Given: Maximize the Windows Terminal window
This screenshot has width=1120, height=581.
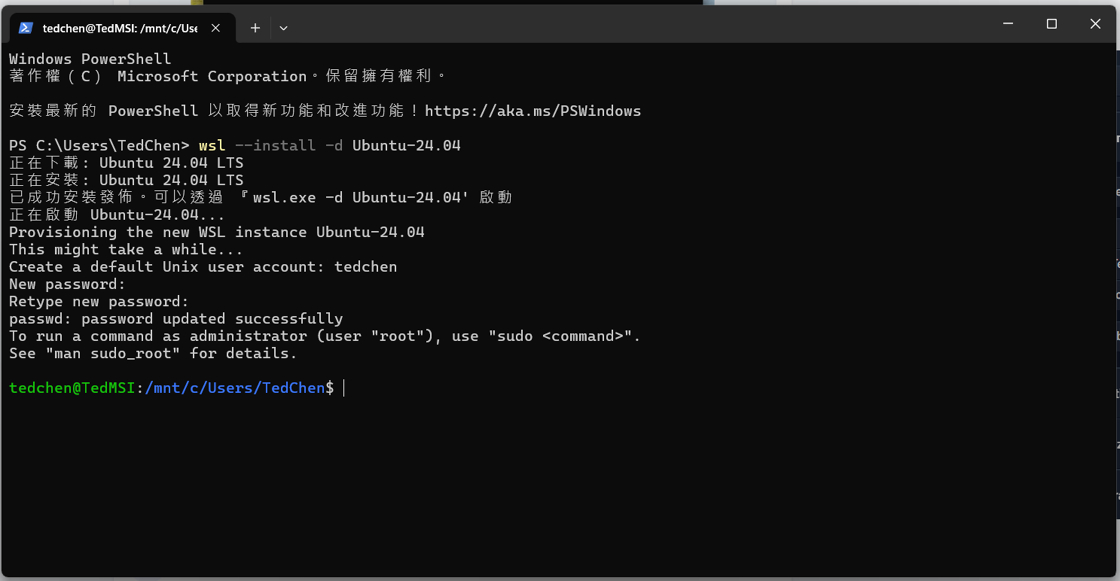Looking at the screenshot, I should pos(1051,24).
